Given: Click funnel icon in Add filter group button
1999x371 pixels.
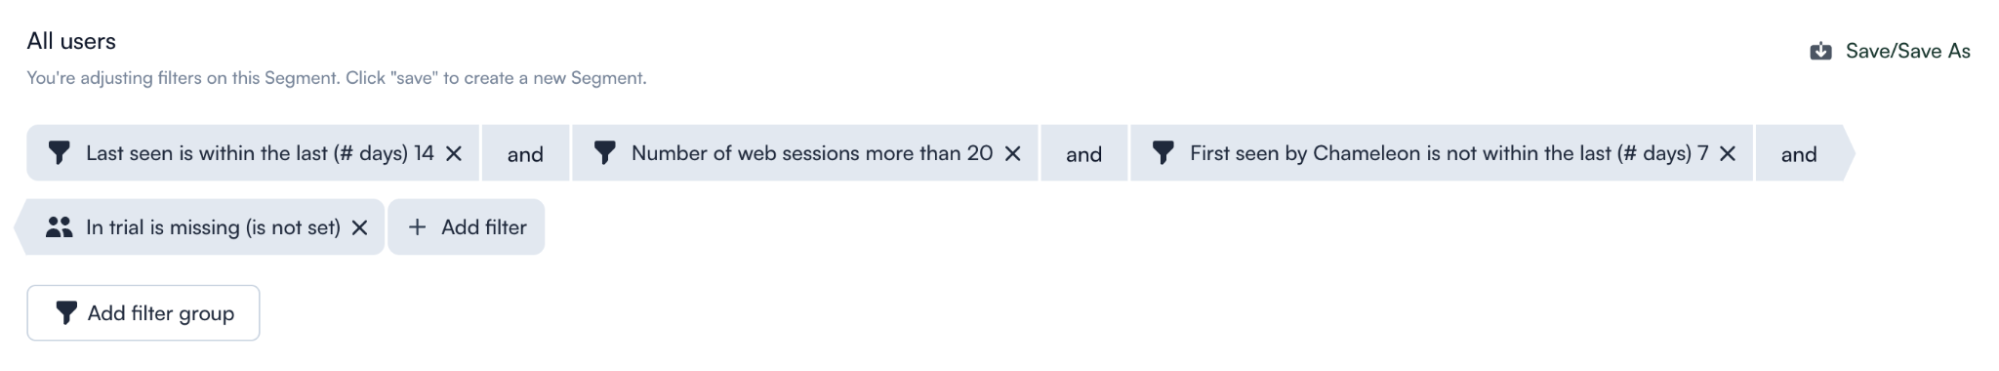Looking at the screenshot, I should point(66,313).
